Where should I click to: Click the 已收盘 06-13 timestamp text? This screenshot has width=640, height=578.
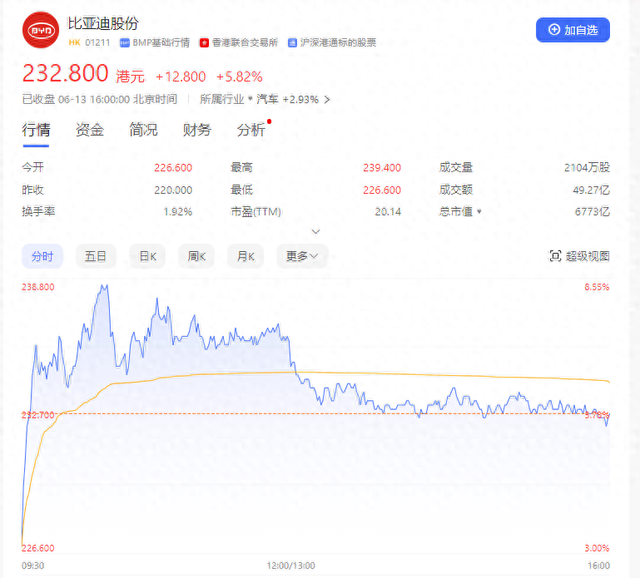tap(100, 99)
